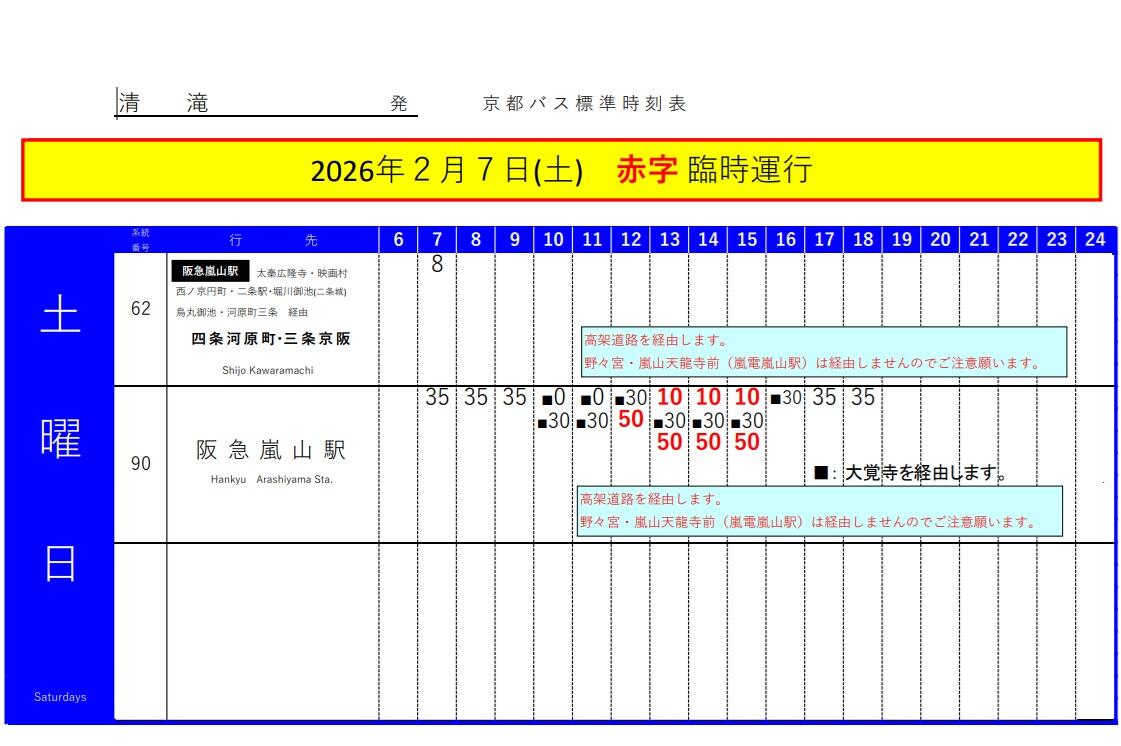This screenshot has width=1121, height=746.
Task: Toggle the red 50 departure time
Action: pyautogui.click(x=630, y=420)
